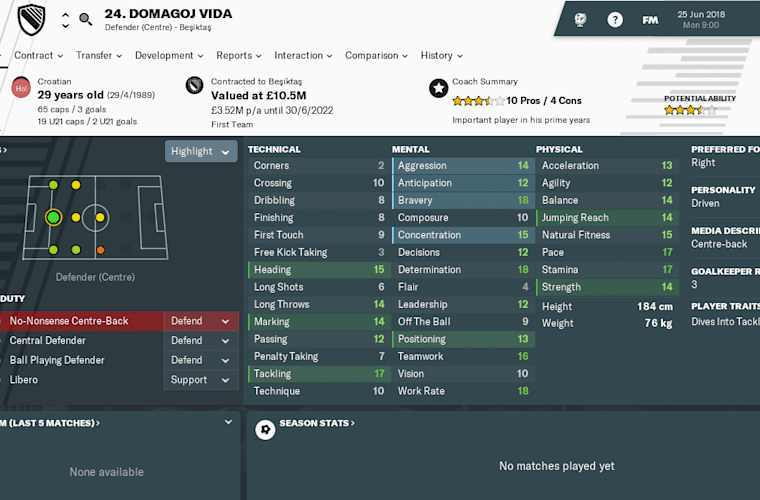This screenshot has height=500, width=760.
Task: Select the Central Defender role
Action: pyautogui.click(x=48, y=341)
